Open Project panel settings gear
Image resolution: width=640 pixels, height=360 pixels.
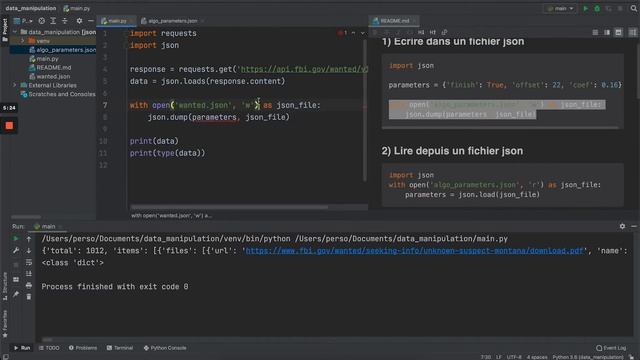[79, 20]
